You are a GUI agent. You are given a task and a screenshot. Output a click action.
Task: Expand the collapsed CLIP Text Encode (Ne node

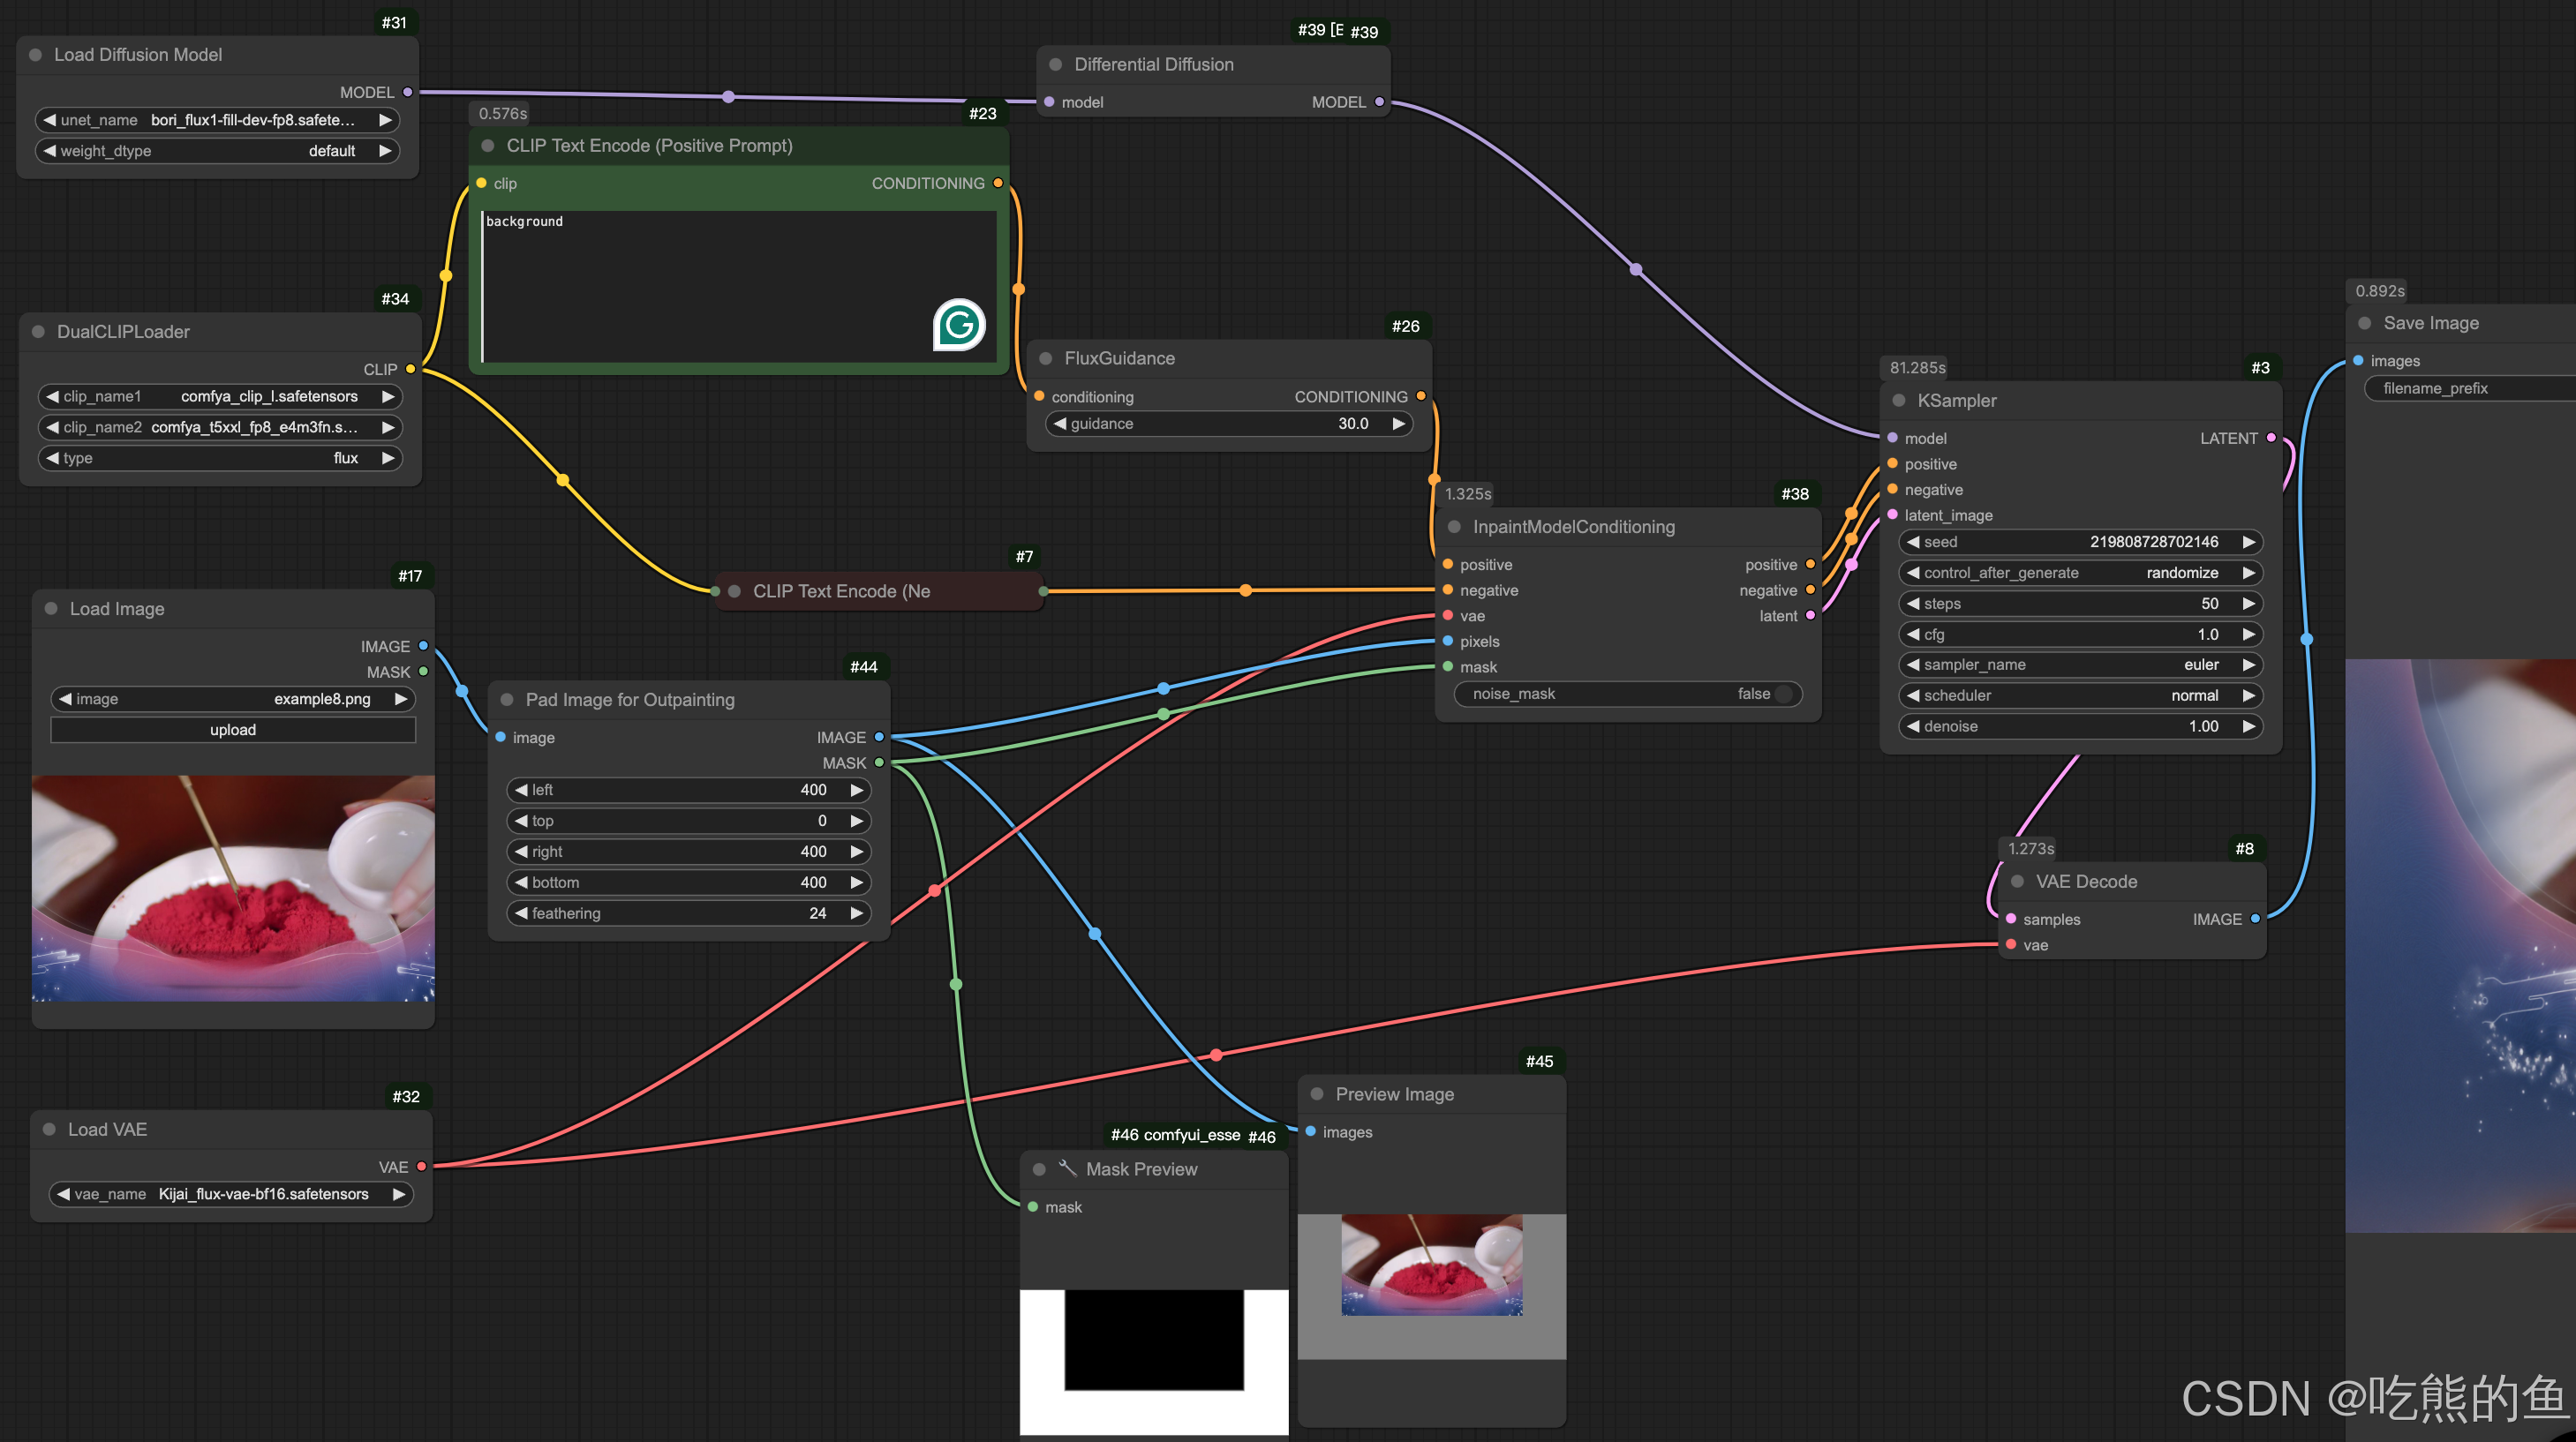[x=734, y=591]
